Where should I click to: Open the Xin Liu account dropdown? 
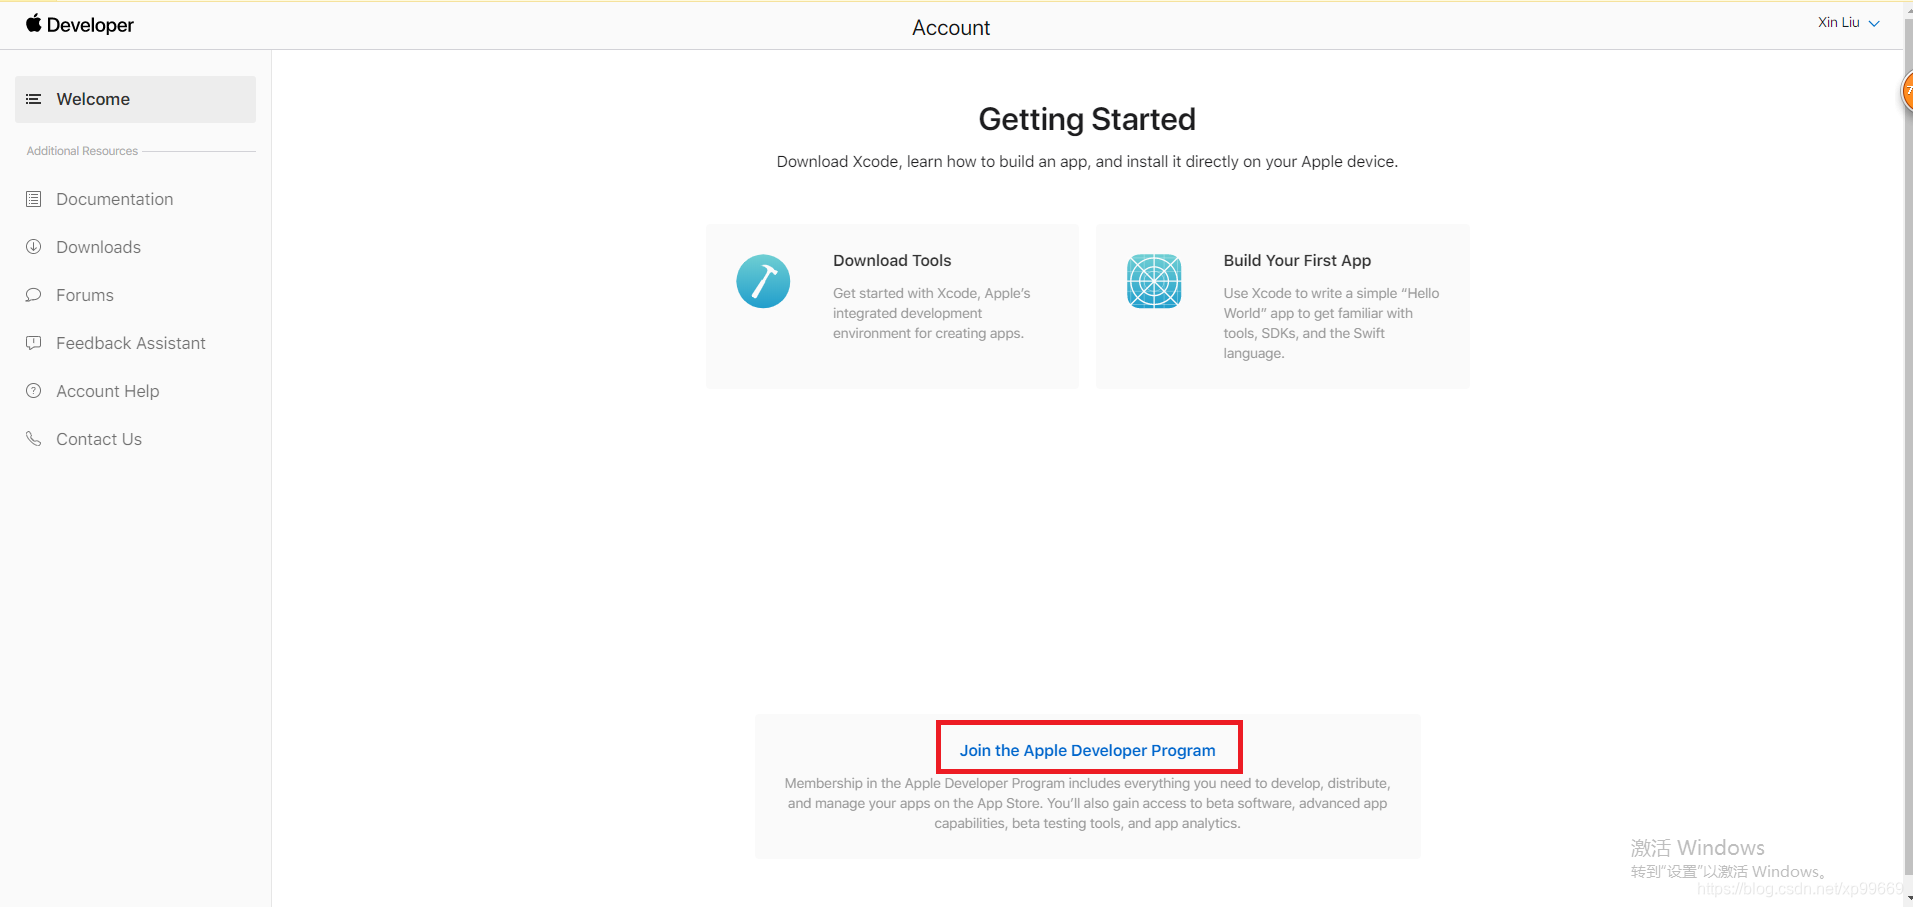[x=1848, y=22]
